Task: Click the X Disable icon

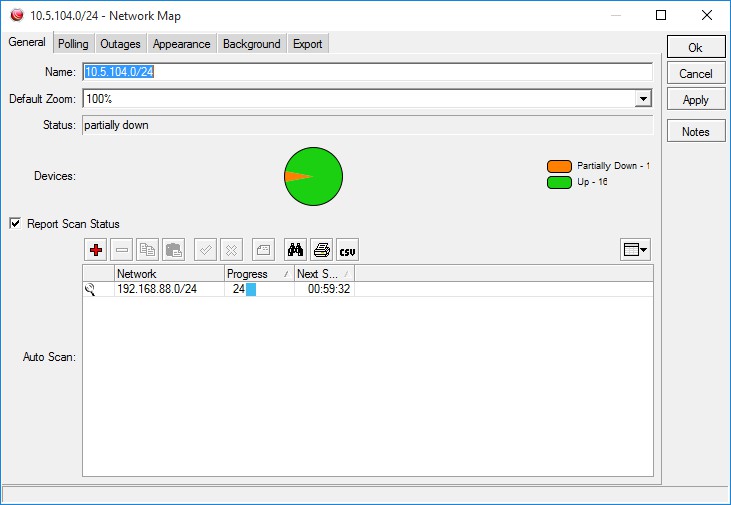Action: click(x=231, y=250)
